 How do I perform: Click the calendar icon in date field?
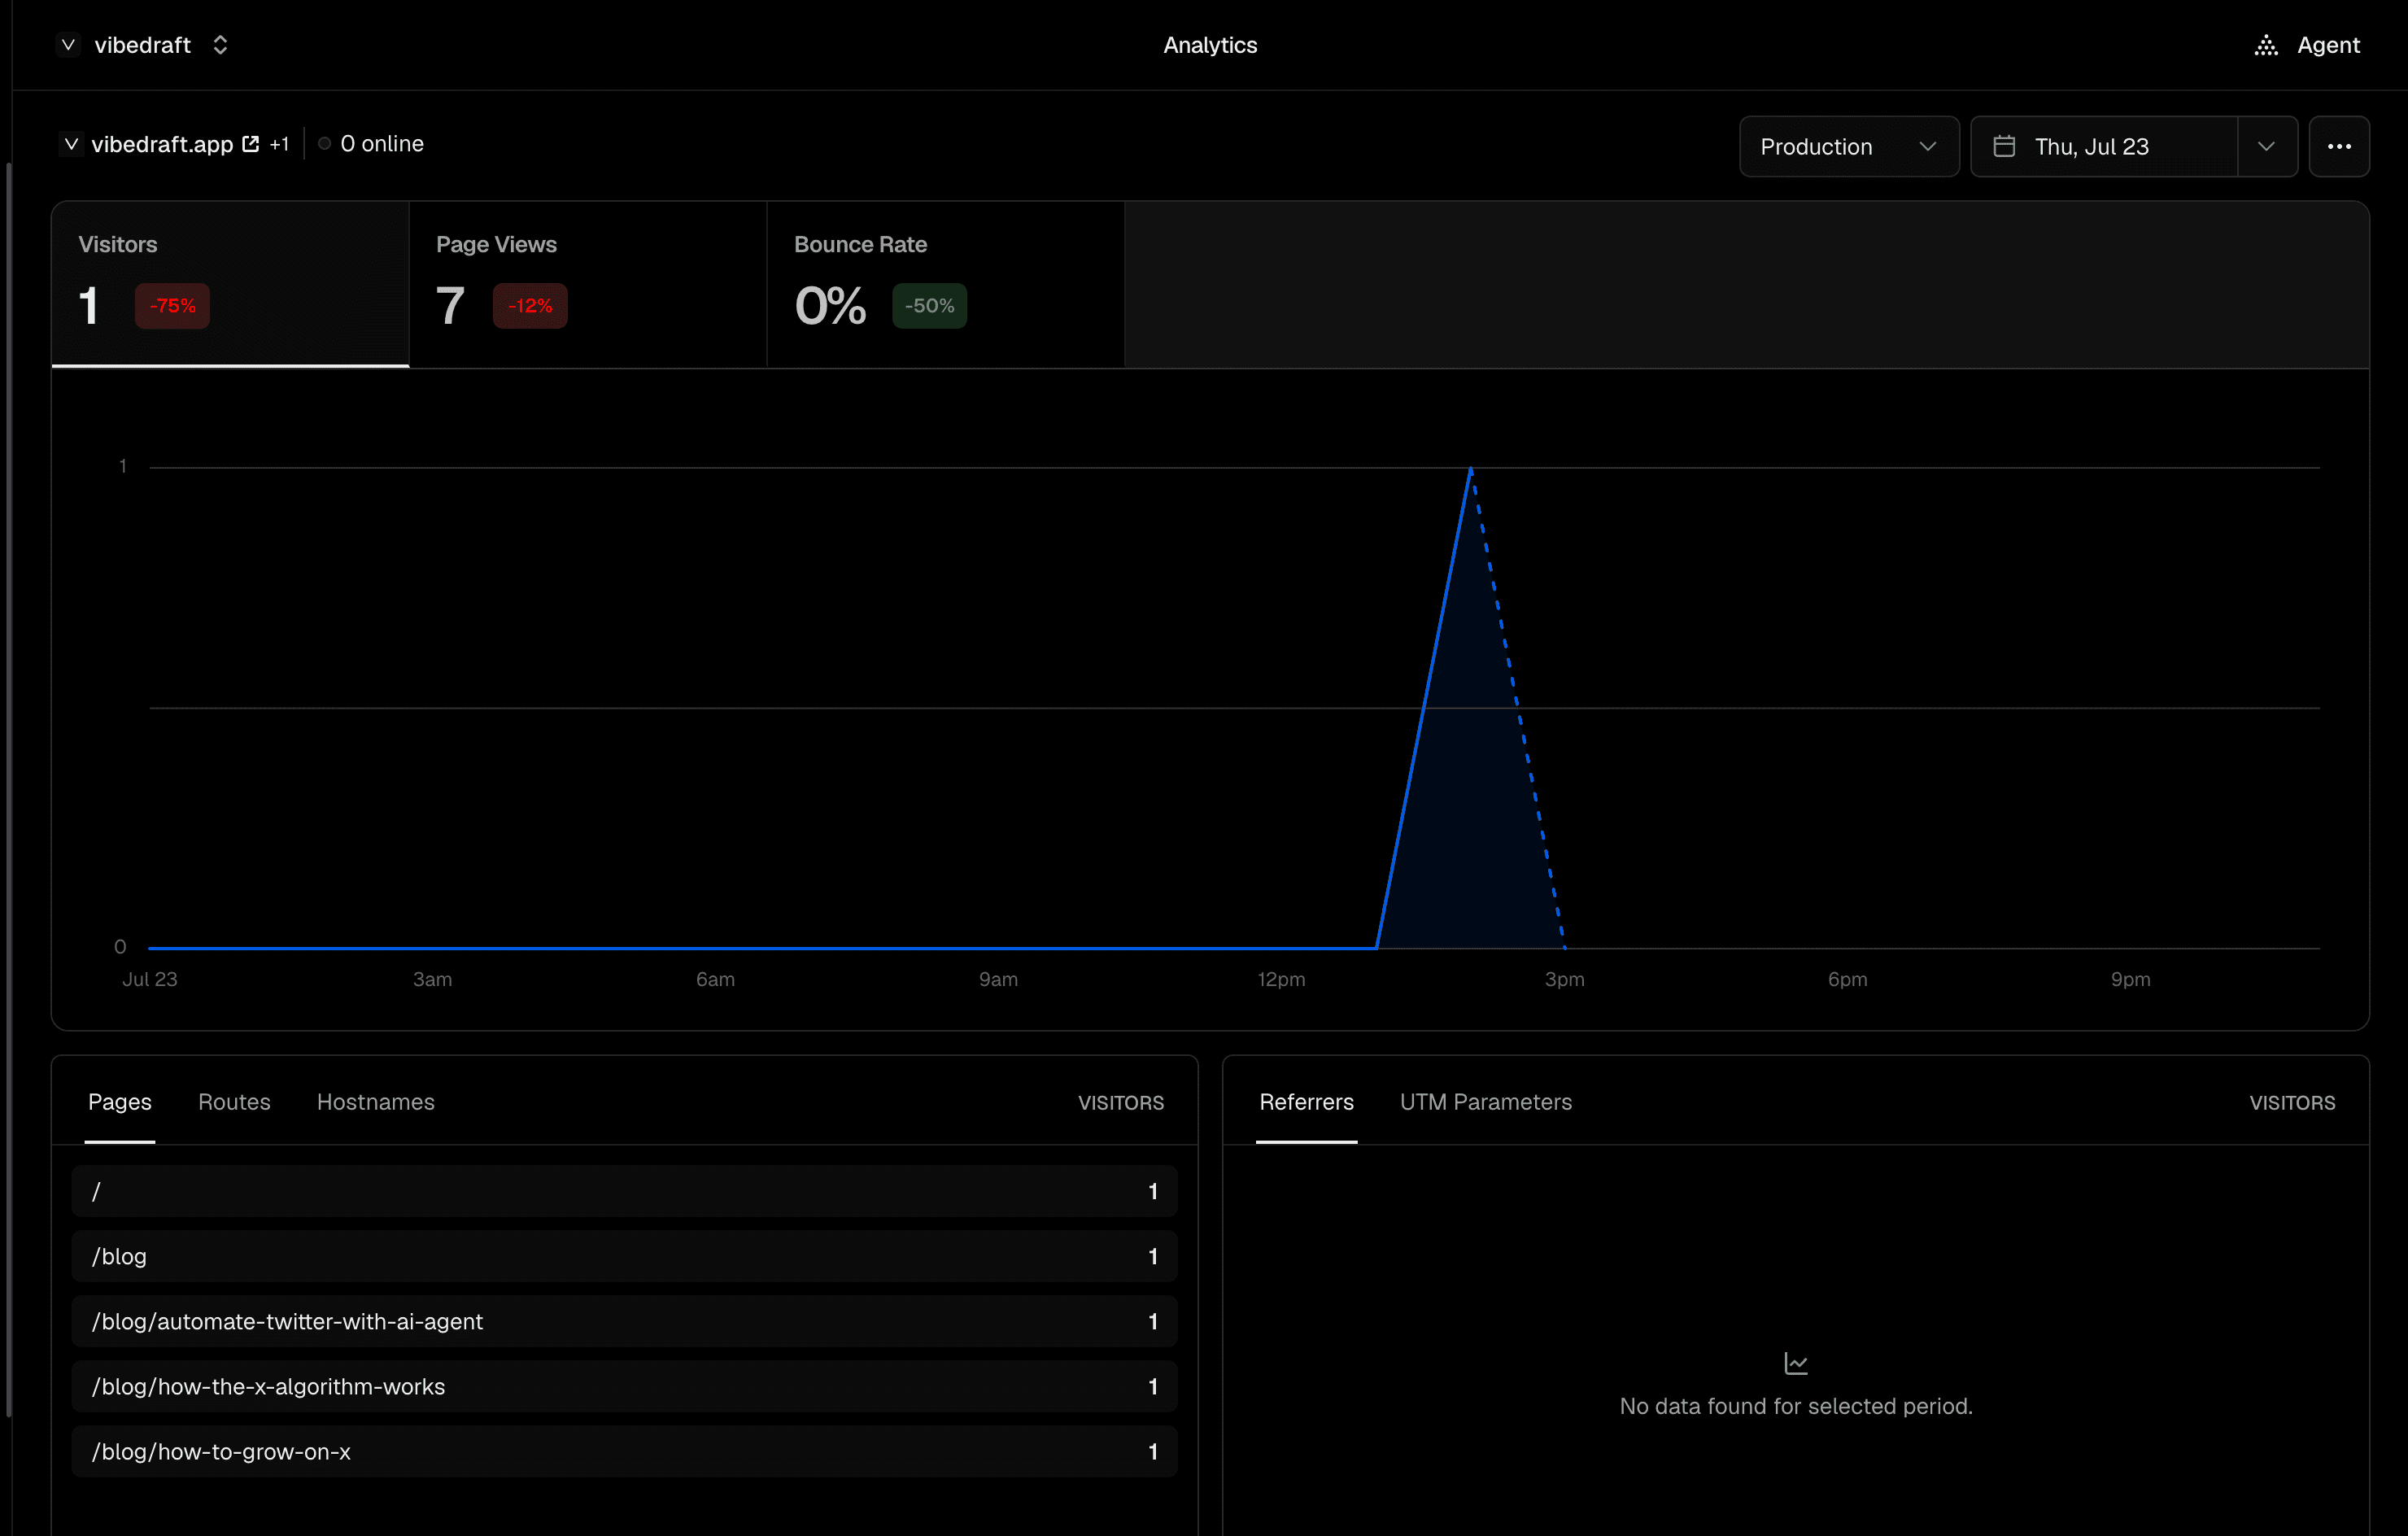pyautogui.click(x=2004, y=147)
